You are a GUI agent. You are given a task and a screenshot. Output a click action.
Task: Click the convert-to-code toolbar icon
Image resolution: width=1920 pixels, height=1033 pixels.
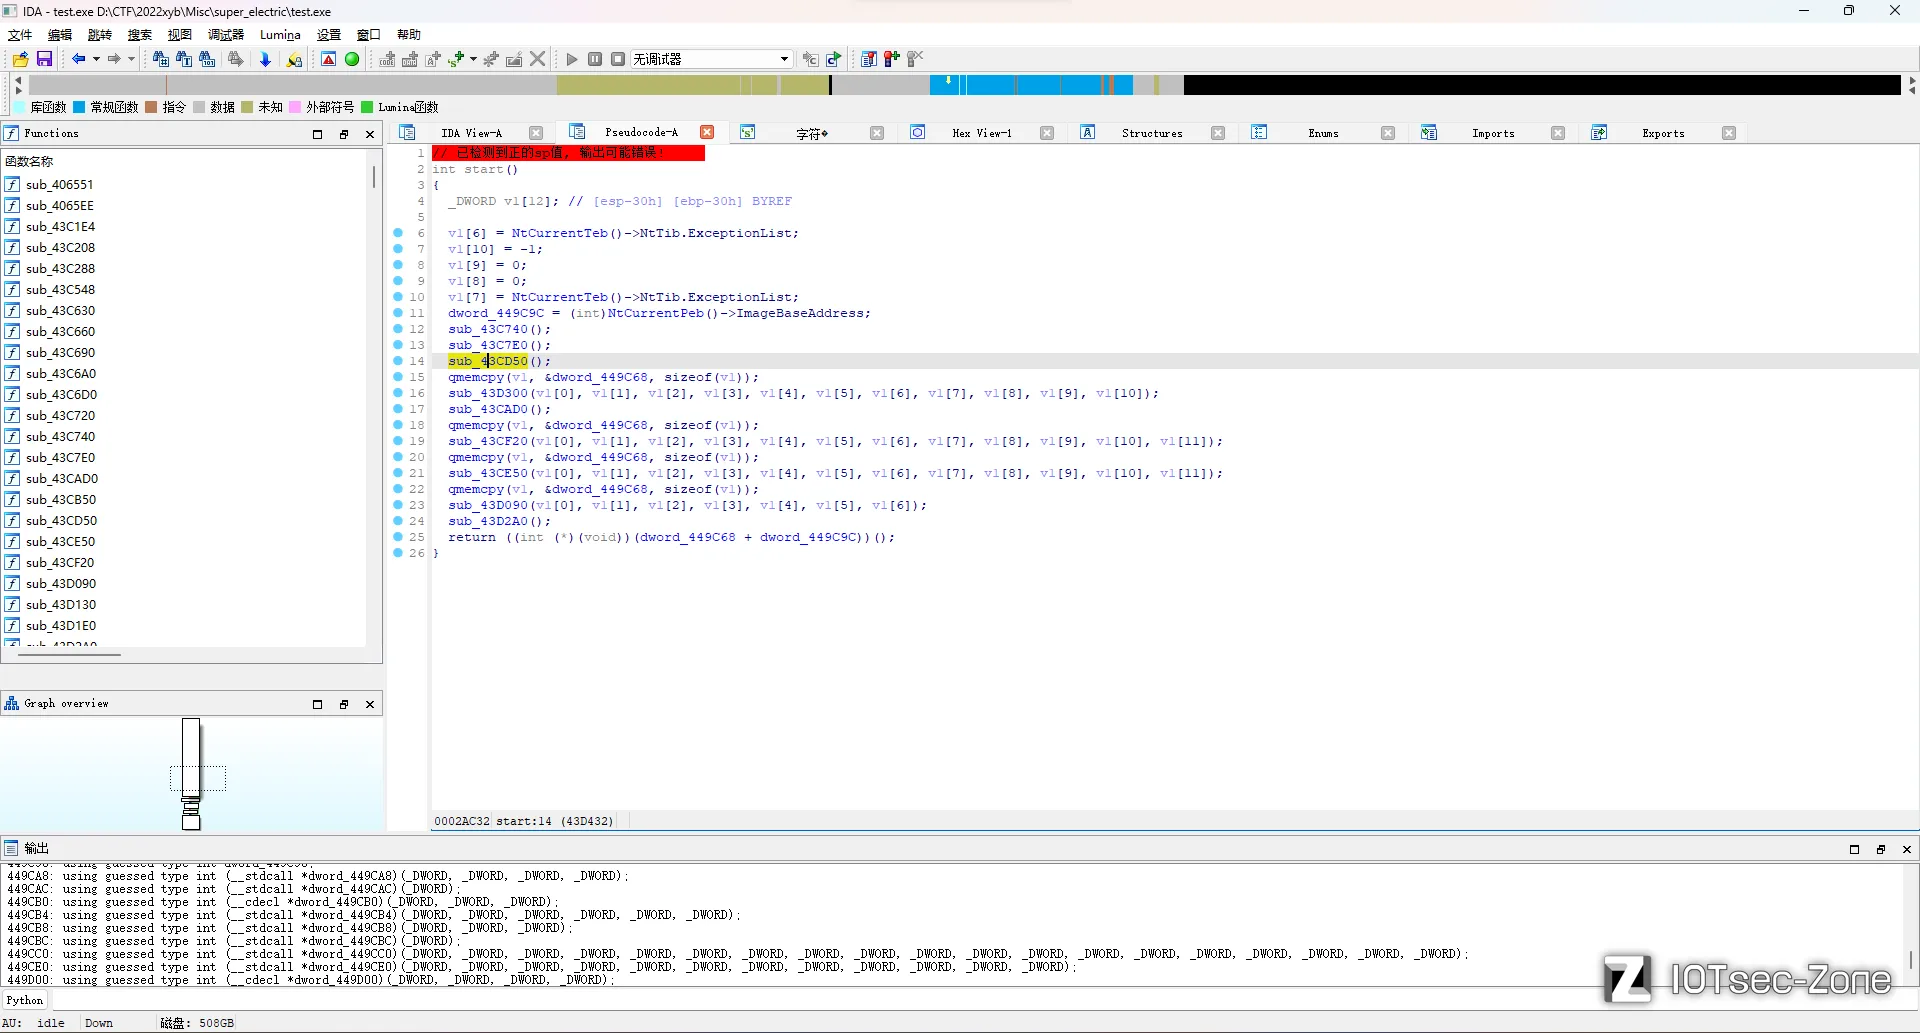pyautogui.click(x=387, y=60)
